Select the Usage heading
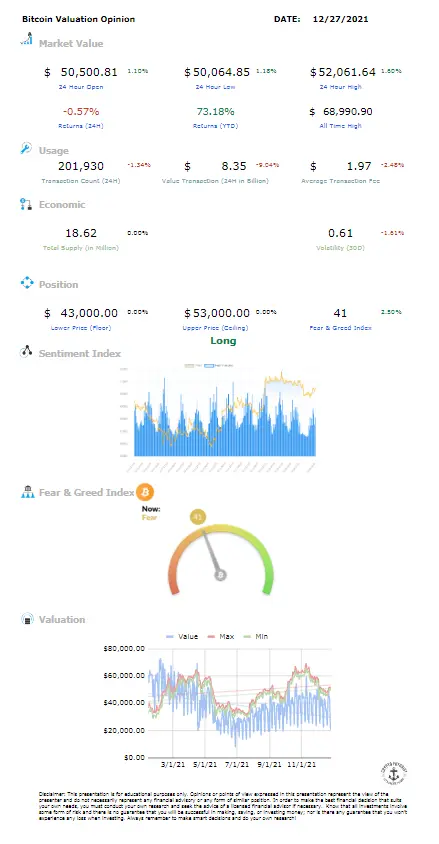This screenshot has width=439, height=844. 54,151
